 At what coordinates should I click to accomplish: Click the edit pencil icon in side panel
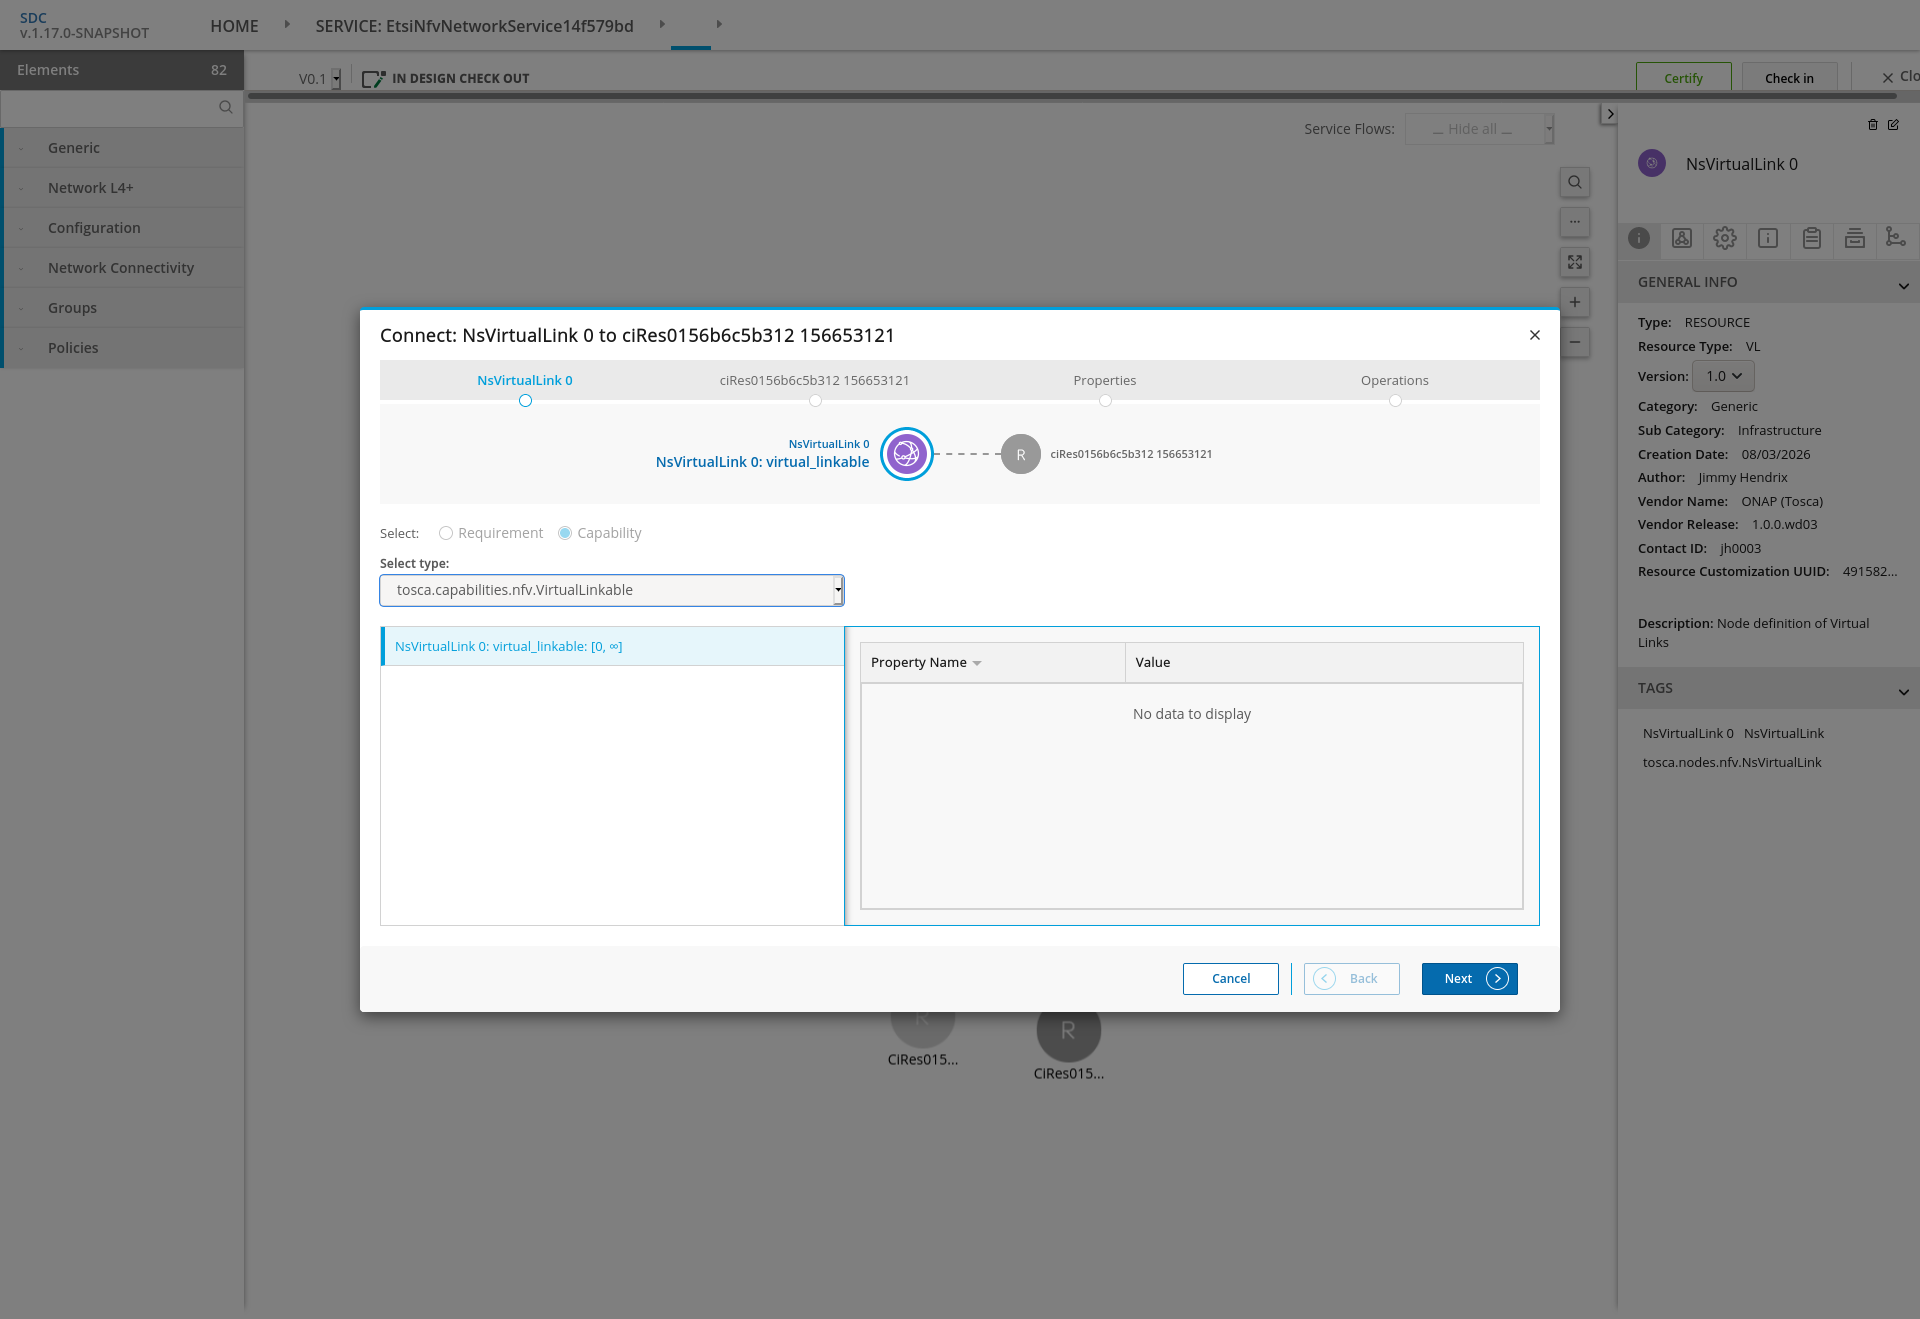(1893, 125)
